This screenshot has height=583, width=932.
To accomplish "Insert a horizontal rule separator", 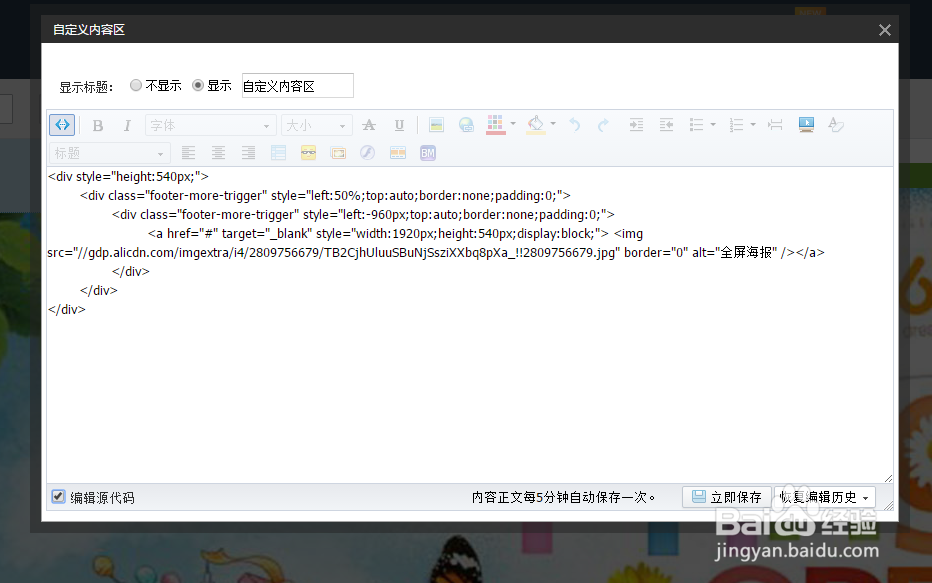I will click(775, 125).
